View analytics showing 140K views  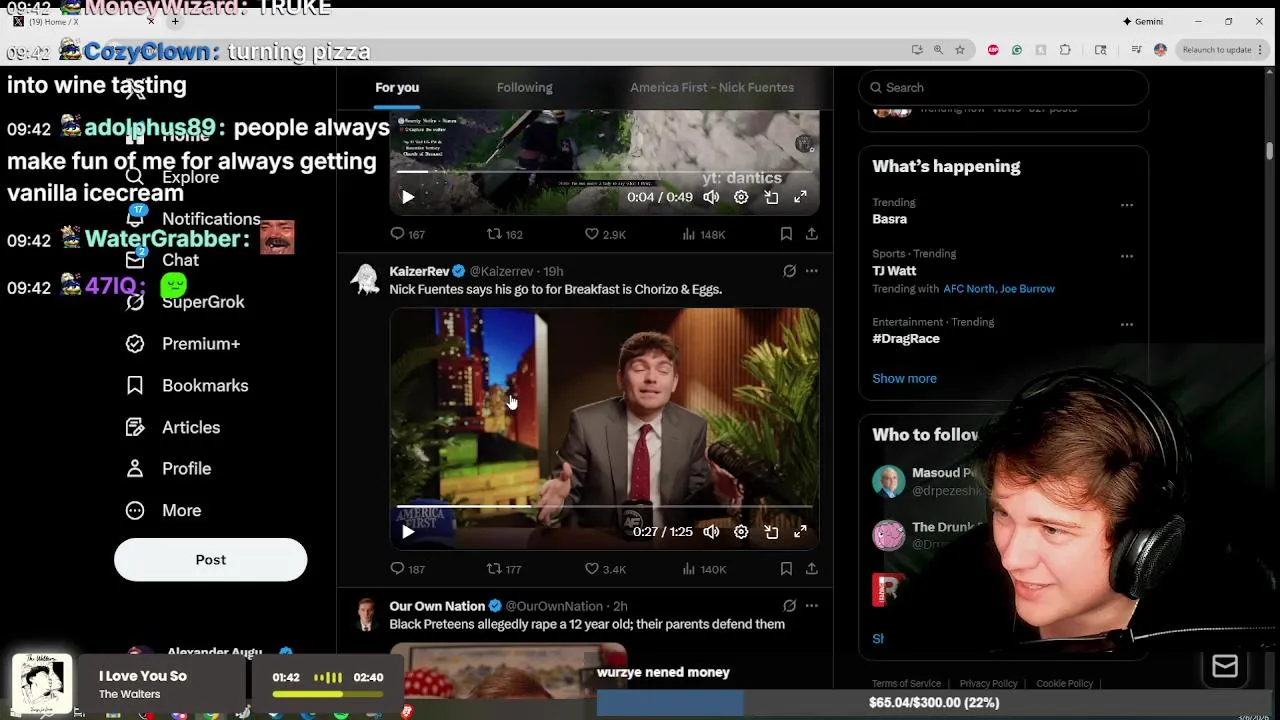703,569
